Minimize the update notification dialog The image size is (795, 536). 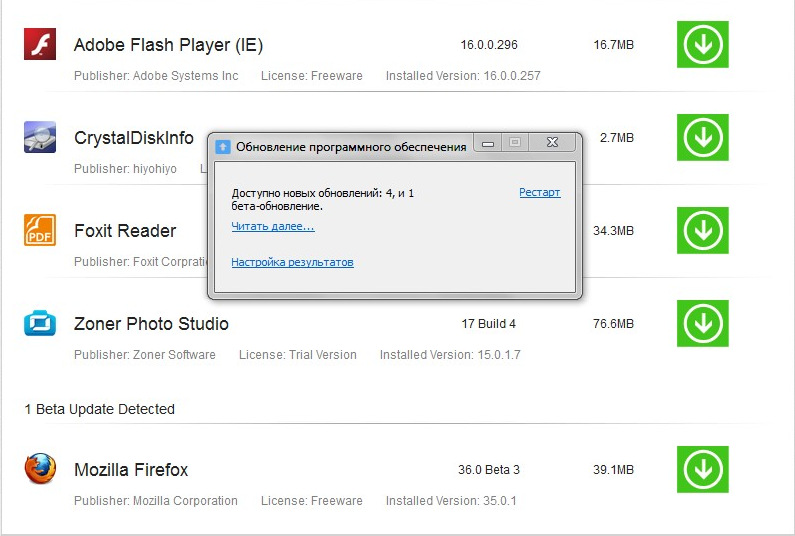488,143
